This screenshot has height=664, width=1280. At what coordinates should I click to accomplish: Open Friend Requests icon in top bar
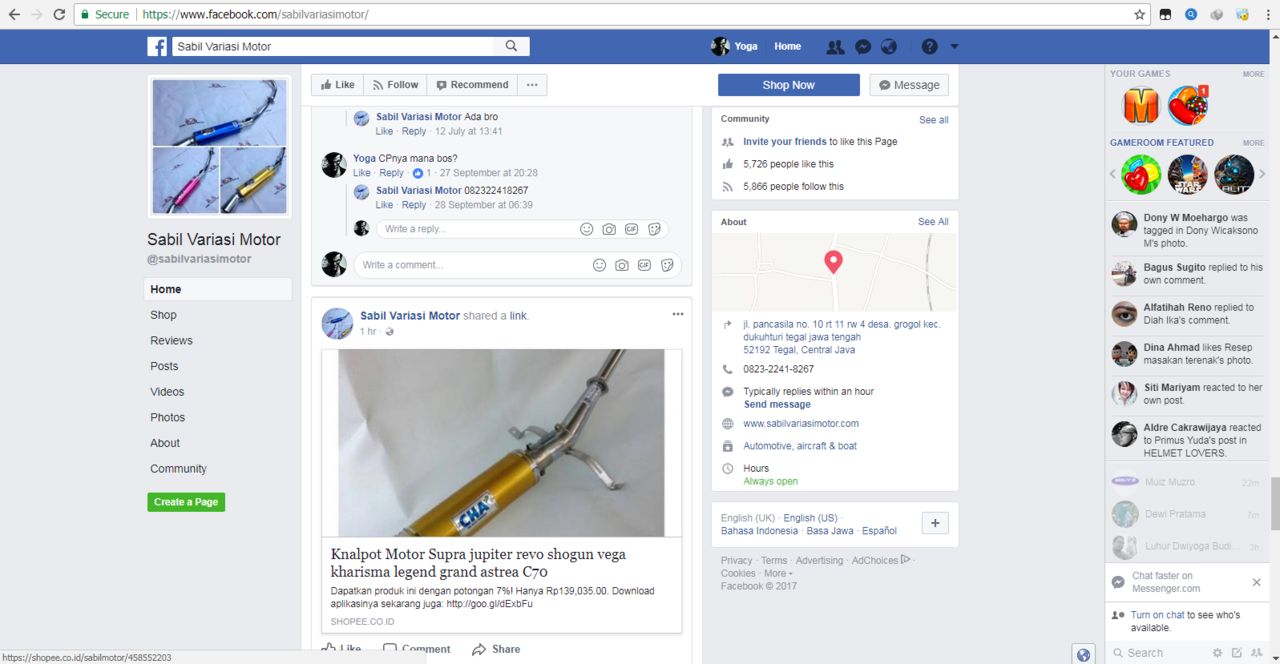(x=835, y=47)
